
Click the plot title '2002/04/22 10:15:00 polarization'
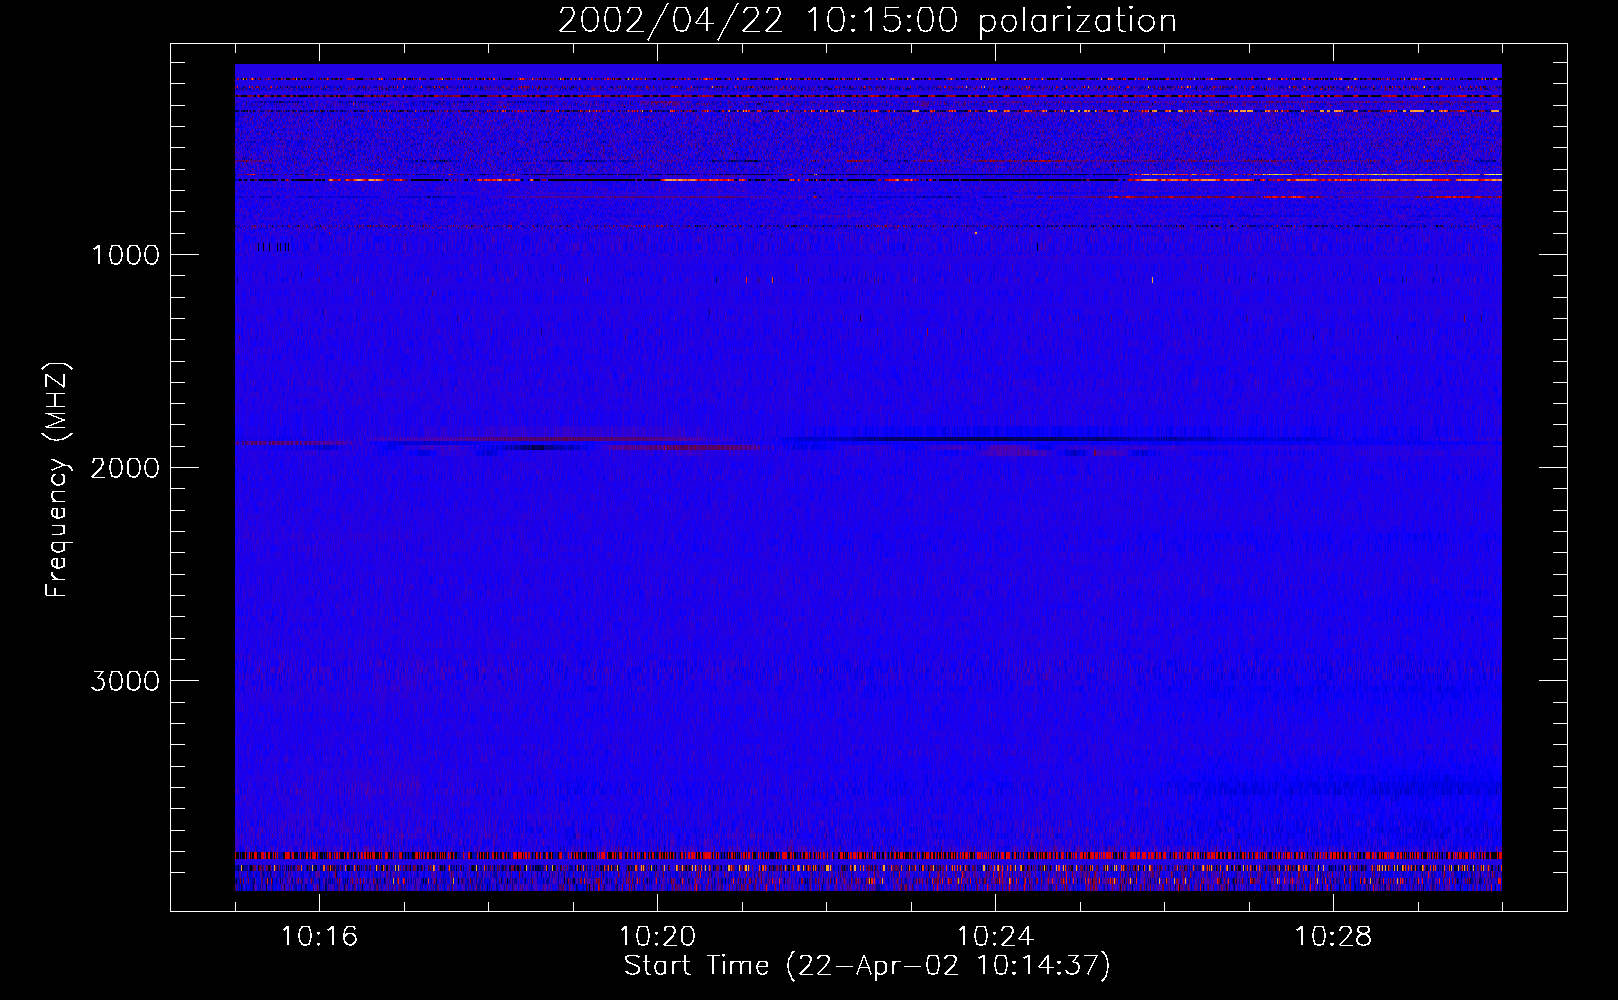click(x=867, y=21)
